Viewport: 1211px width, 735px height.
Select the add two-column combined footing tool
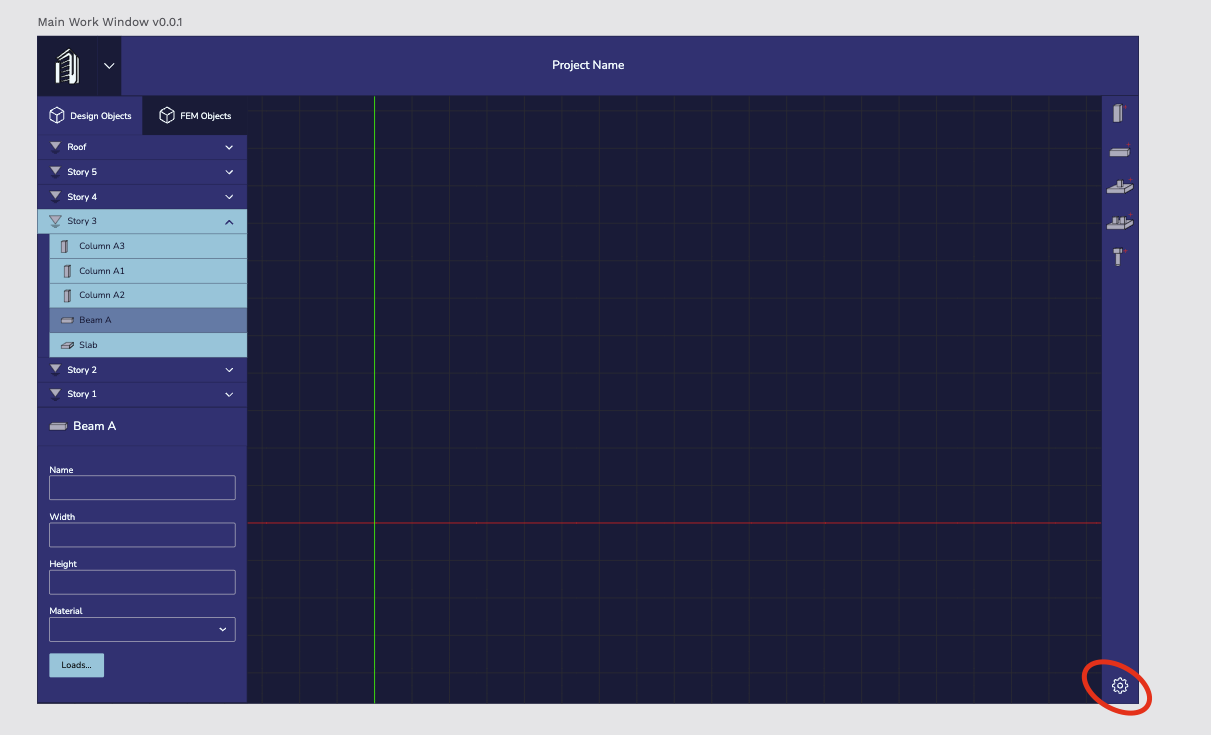[x=1119, y=222]
